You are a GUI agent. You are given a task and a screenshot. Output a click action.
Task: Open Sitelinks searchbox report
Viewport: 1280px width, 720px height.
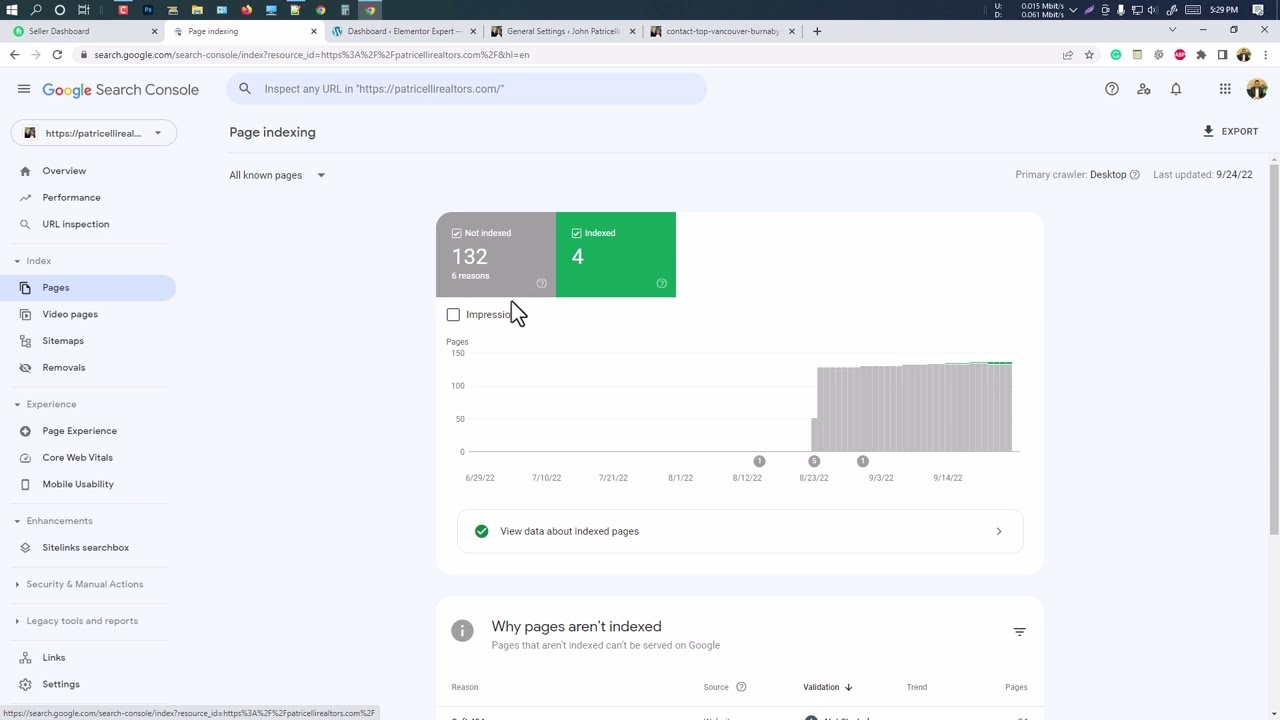(x=88, y=548)
